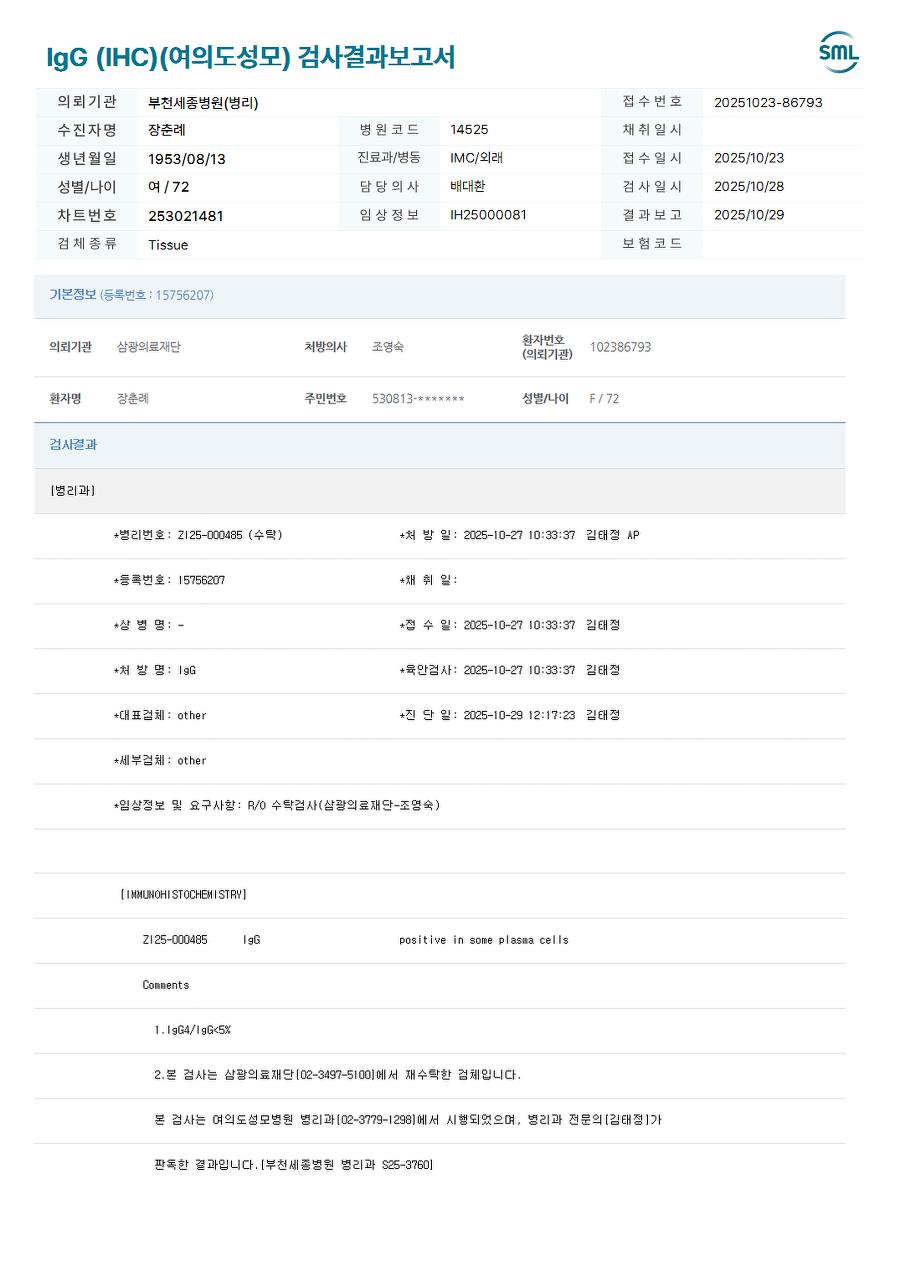This screenshot has height=1271, width=900.
Task: Click the '[IMMUNOHISTOCHEMISTRY]' heading
Action: (183, 894)
